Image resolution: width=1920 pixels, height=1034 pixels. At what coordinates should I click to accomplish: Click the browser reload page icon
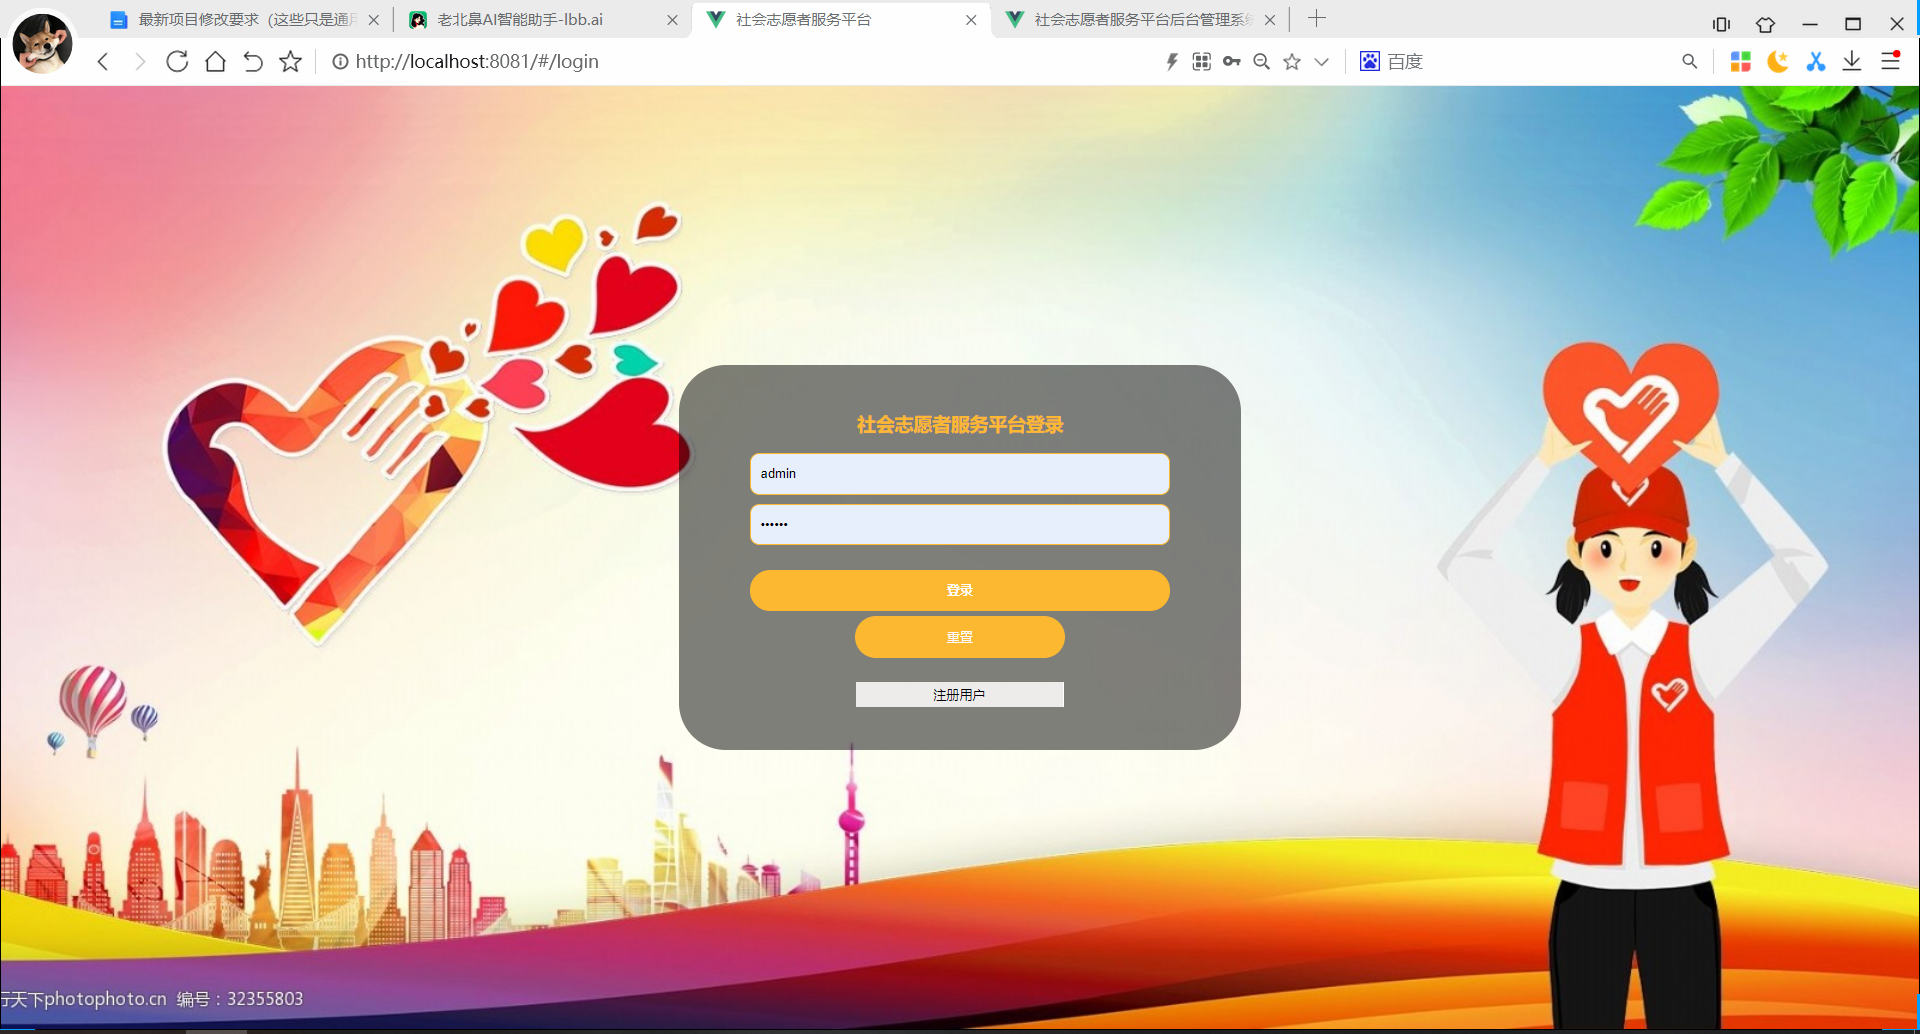(x=177, y=62)
